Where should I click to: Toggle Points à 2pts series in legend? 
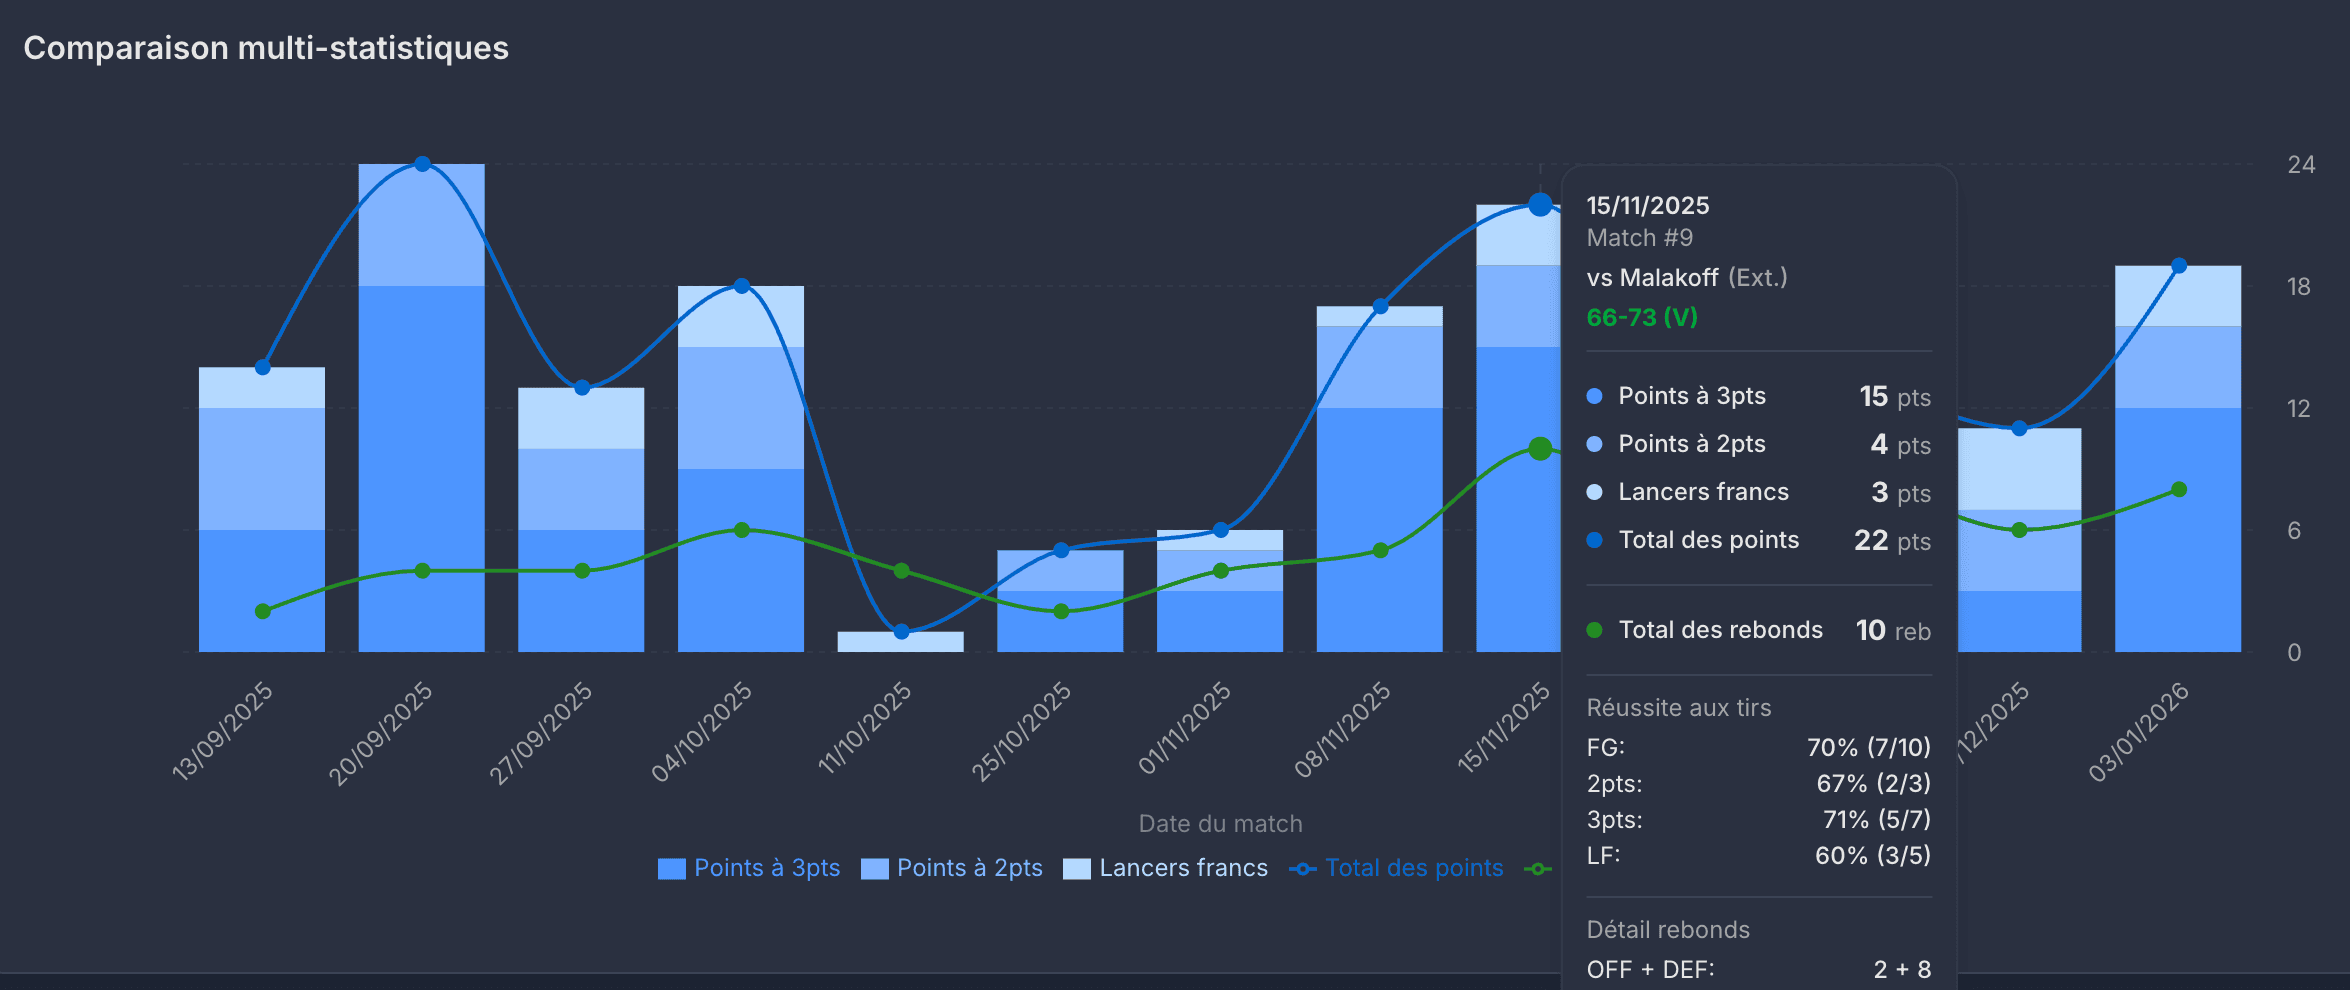click(x=951, y=868)
